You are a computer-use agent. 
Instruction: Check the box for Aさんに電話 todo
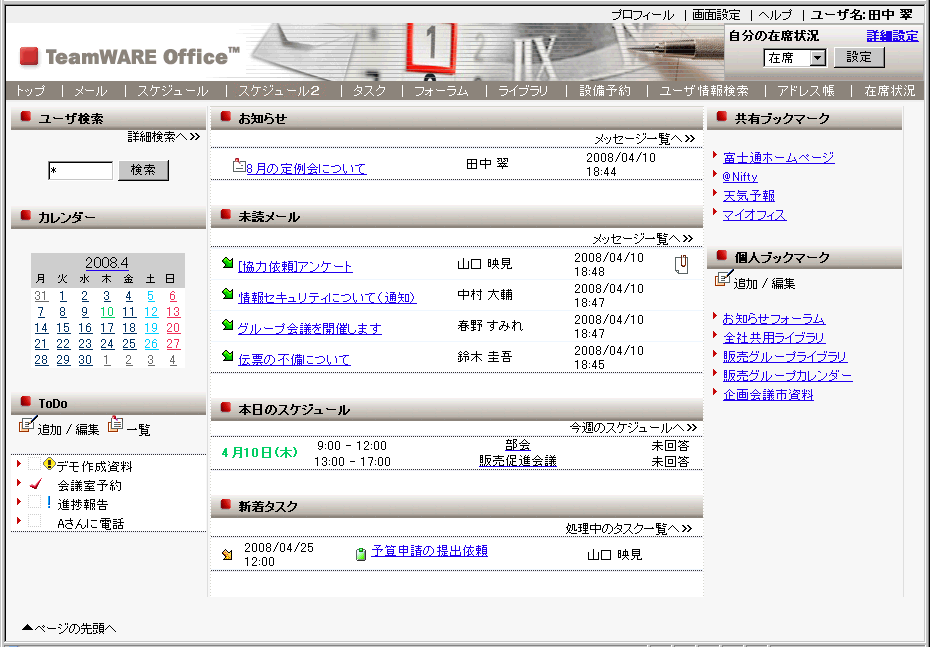coord(34,521)
